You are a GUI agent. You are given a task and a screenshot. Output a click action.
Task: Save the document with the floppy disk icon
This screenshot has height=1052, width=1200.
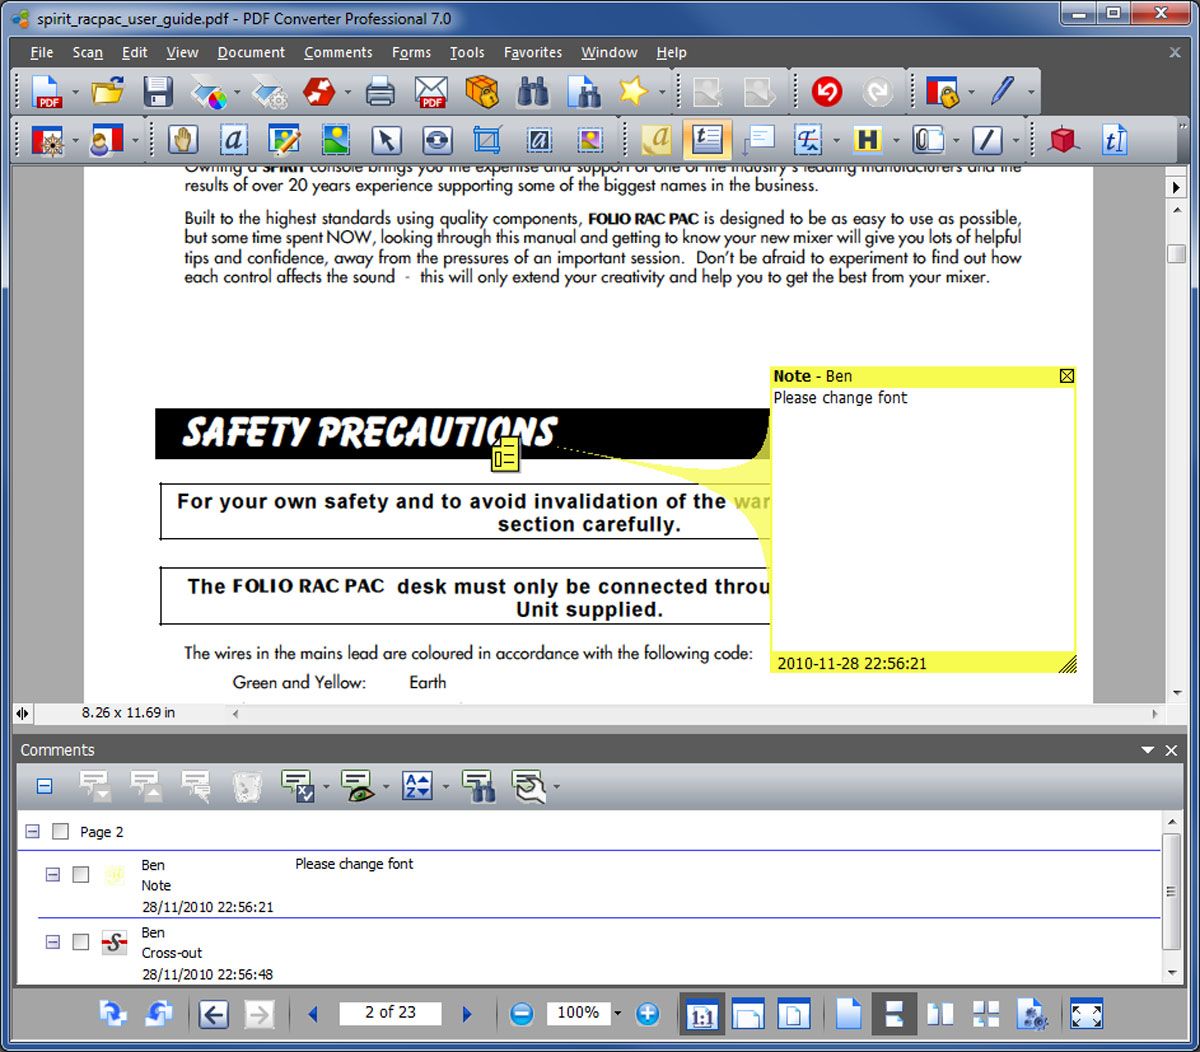point(158,92)
